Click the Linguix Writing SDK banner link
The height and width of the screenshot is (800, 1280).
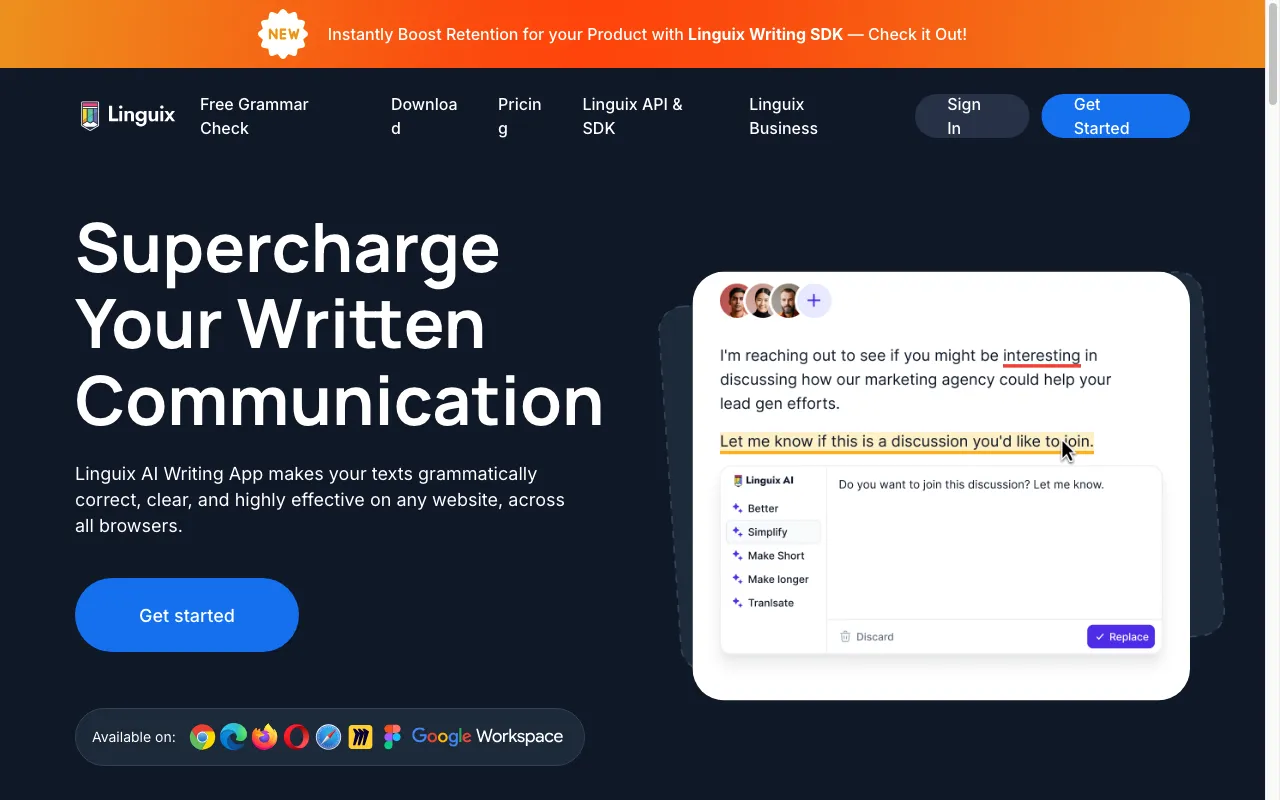tap(765, 34)
